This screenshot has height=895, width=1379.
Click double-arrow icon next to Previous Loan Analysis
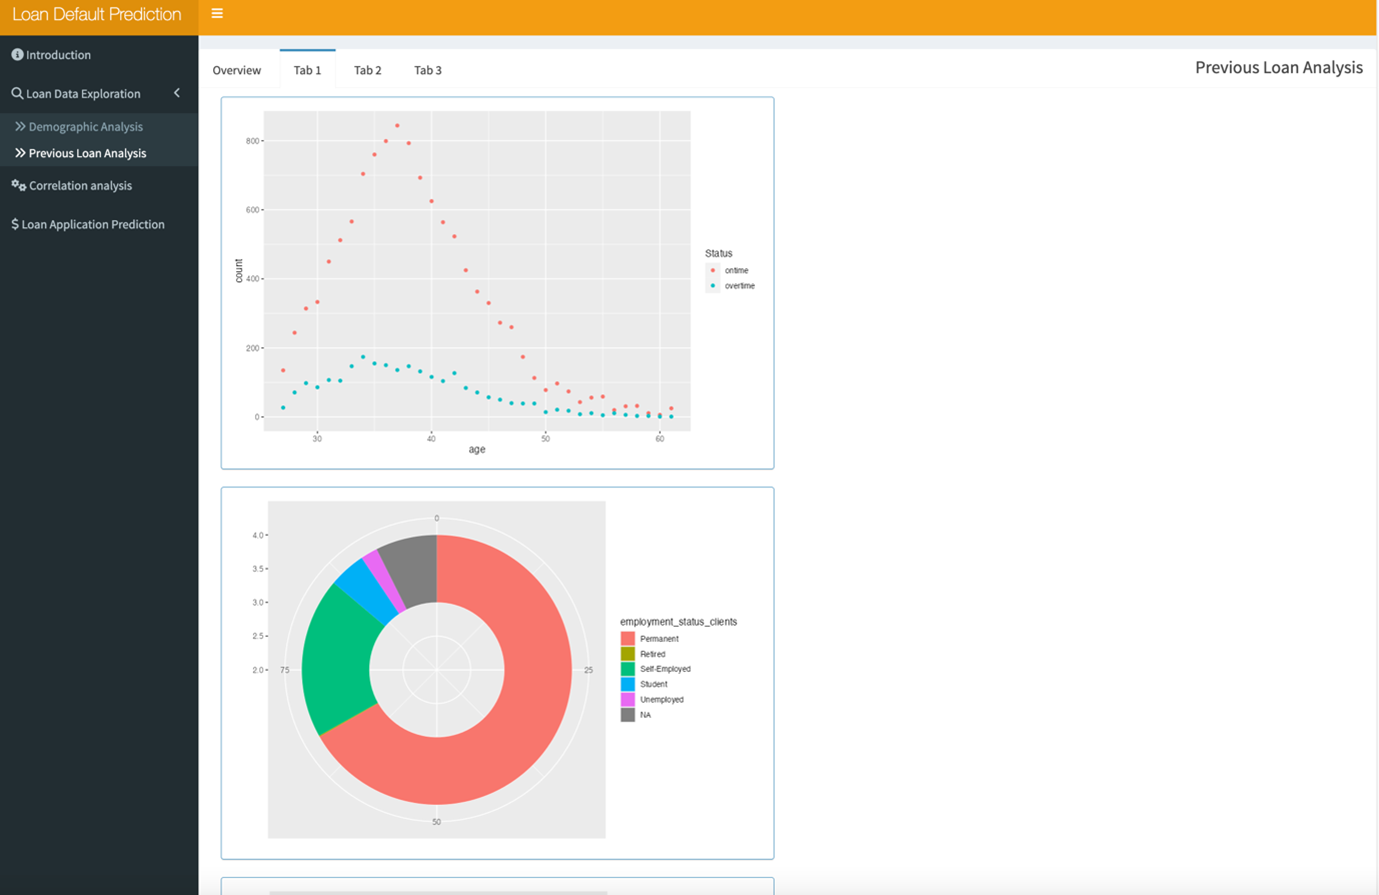pyautogui.click(x=20, y=153)
